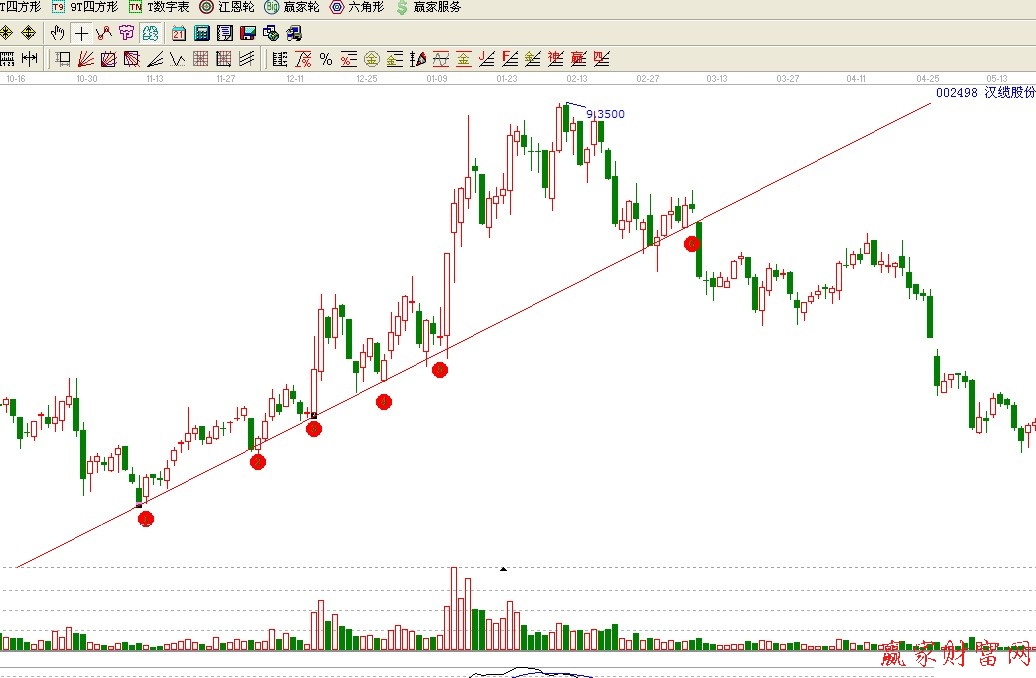Open the calculator tool
This screenshot has width=1036, height=678.
pyautogui.click(x=202, y=33)
